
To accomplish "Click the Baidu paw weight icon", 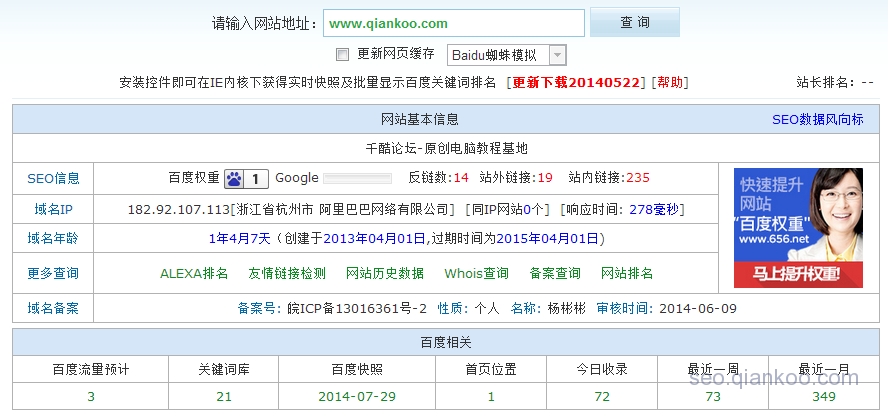I will (234, 179).
